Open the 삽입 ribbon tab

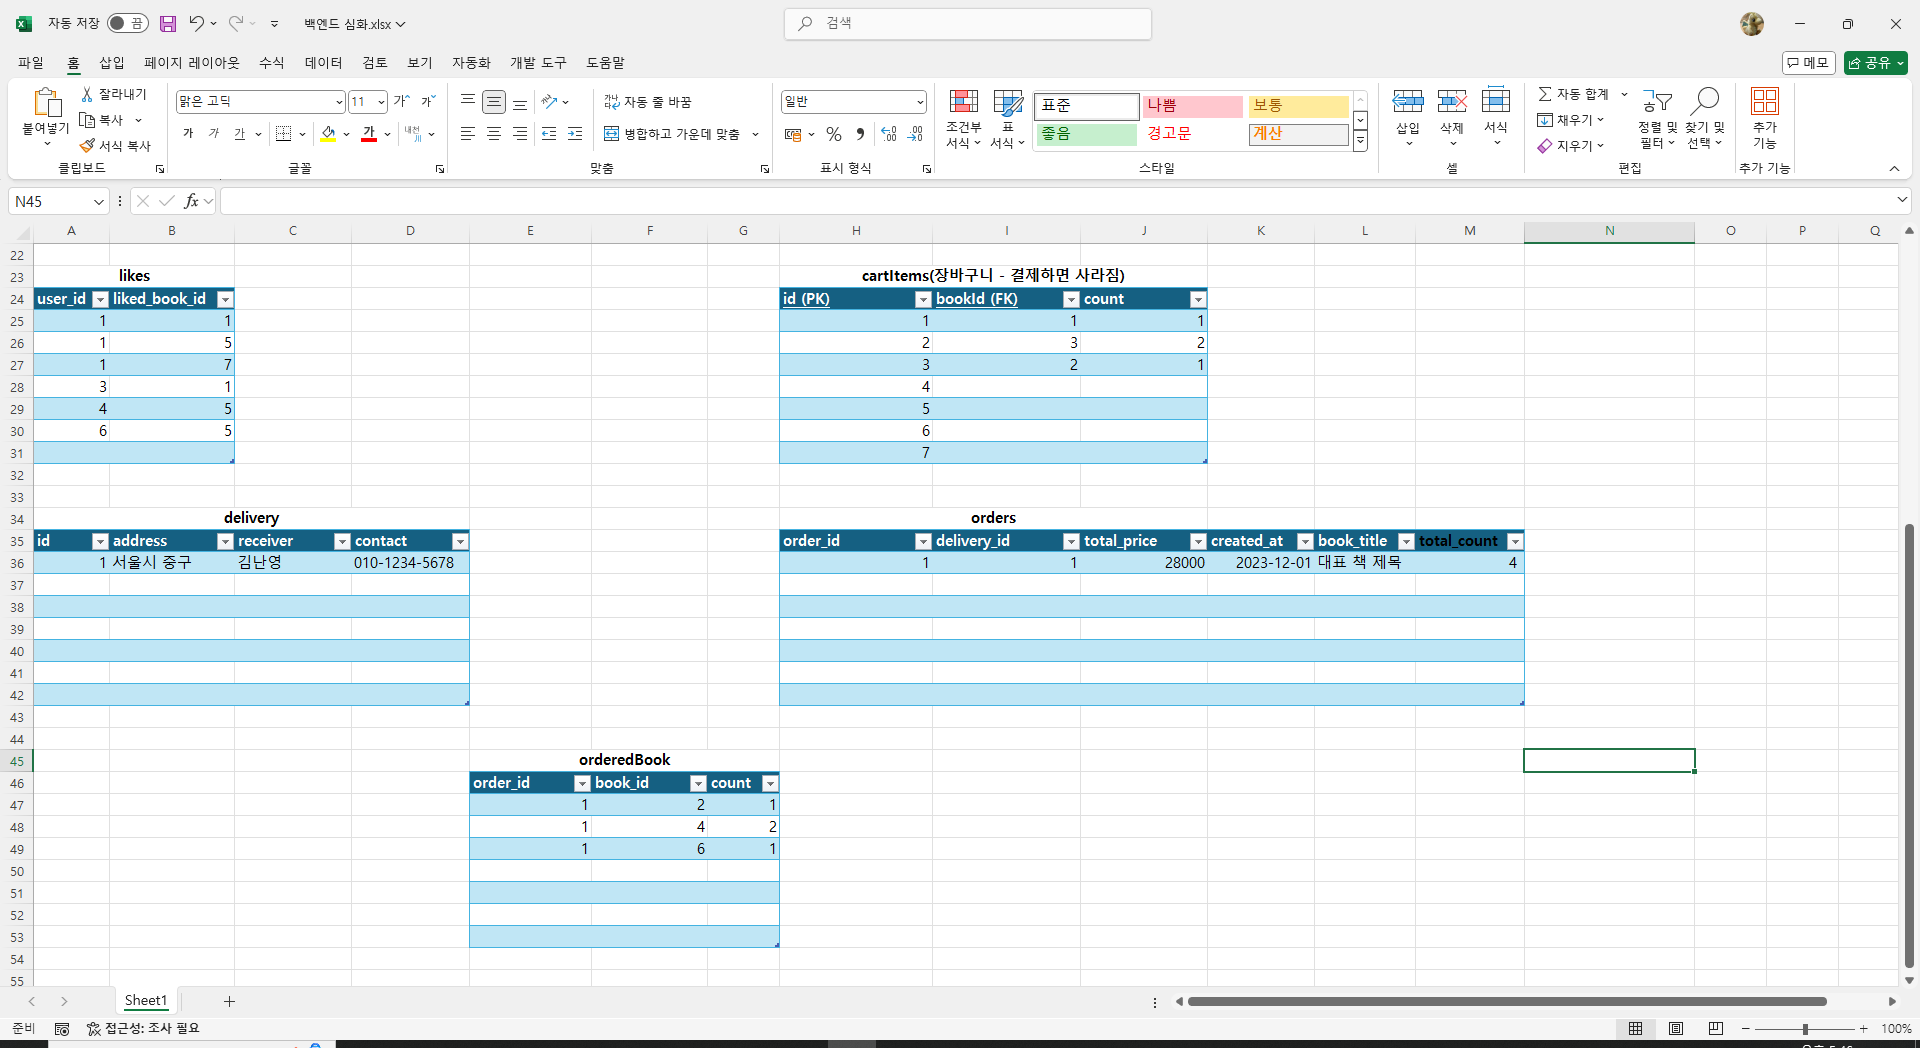tap(112, 63)
